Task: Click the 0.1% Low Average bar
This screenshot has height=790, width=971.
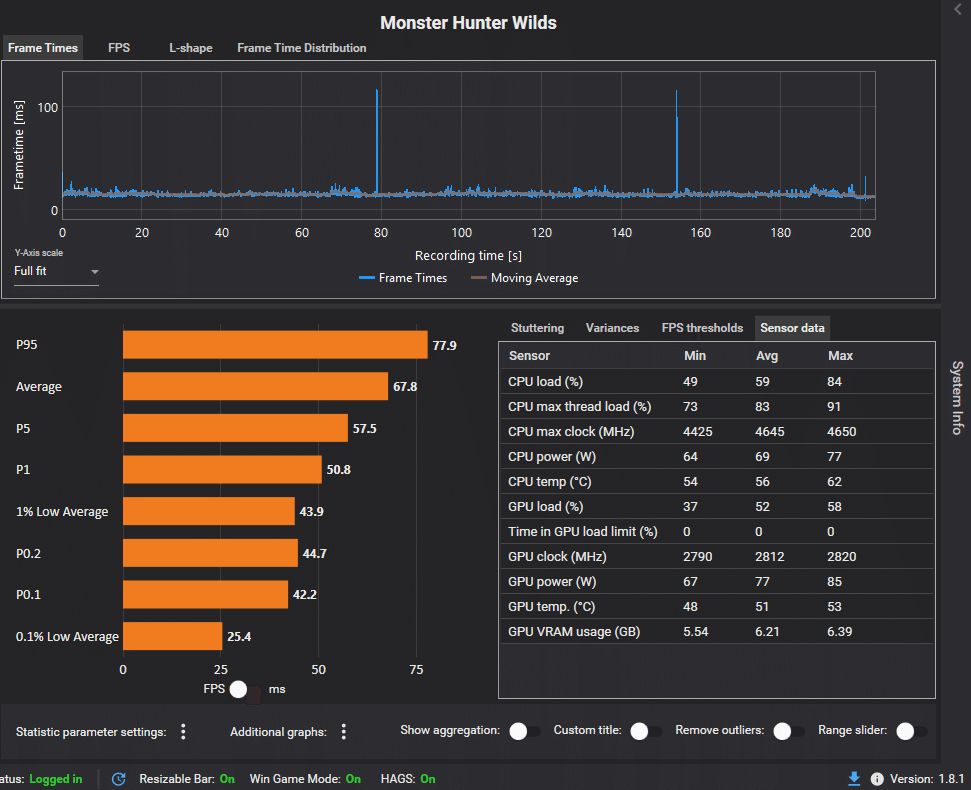Action: point(172,636)
